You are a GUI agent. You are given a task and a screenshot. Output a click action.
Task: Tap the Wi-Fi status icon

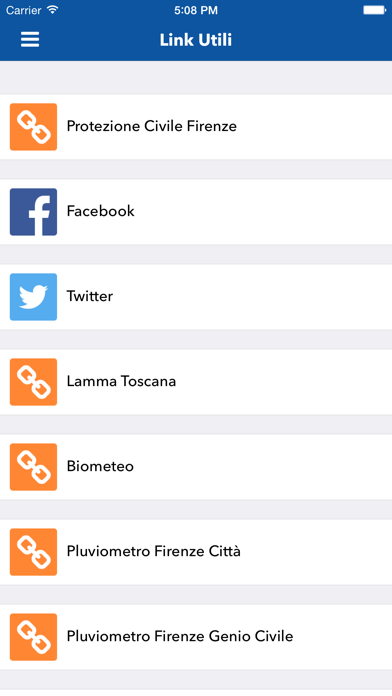53,10
